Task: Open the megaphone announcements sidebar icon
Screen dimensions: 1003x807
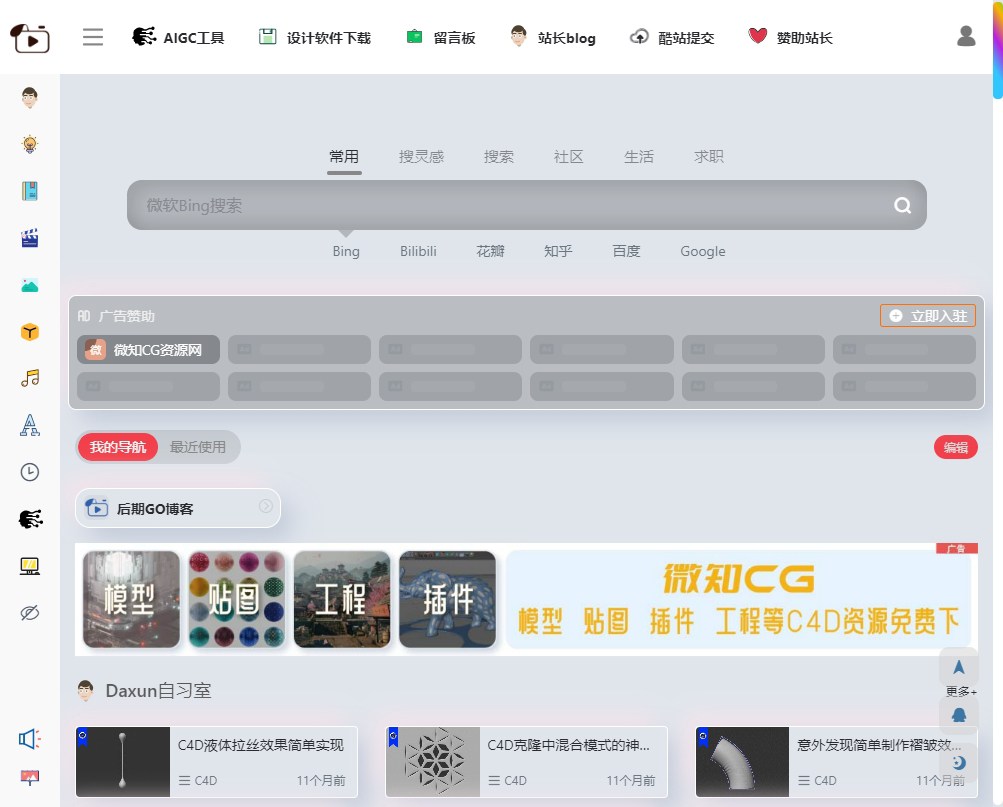Action: coord(29,739)
